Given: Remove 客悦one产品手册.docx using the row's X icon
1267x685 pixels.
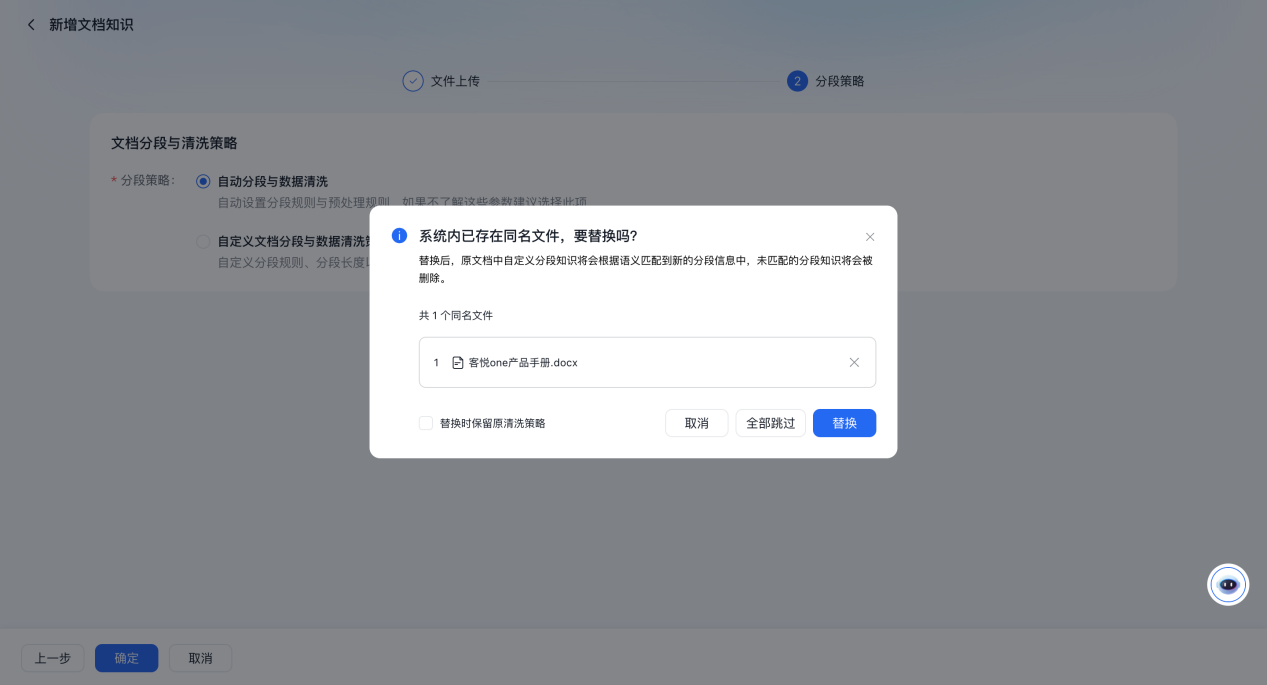Looking at the screenshot, I should [x=854, y=362].
